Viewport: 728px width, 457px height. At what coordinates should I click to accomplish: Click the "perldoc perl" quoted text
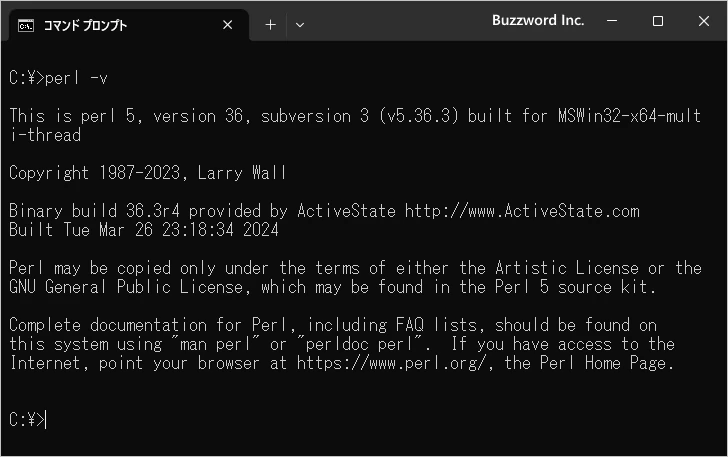[x=360, y=344]
